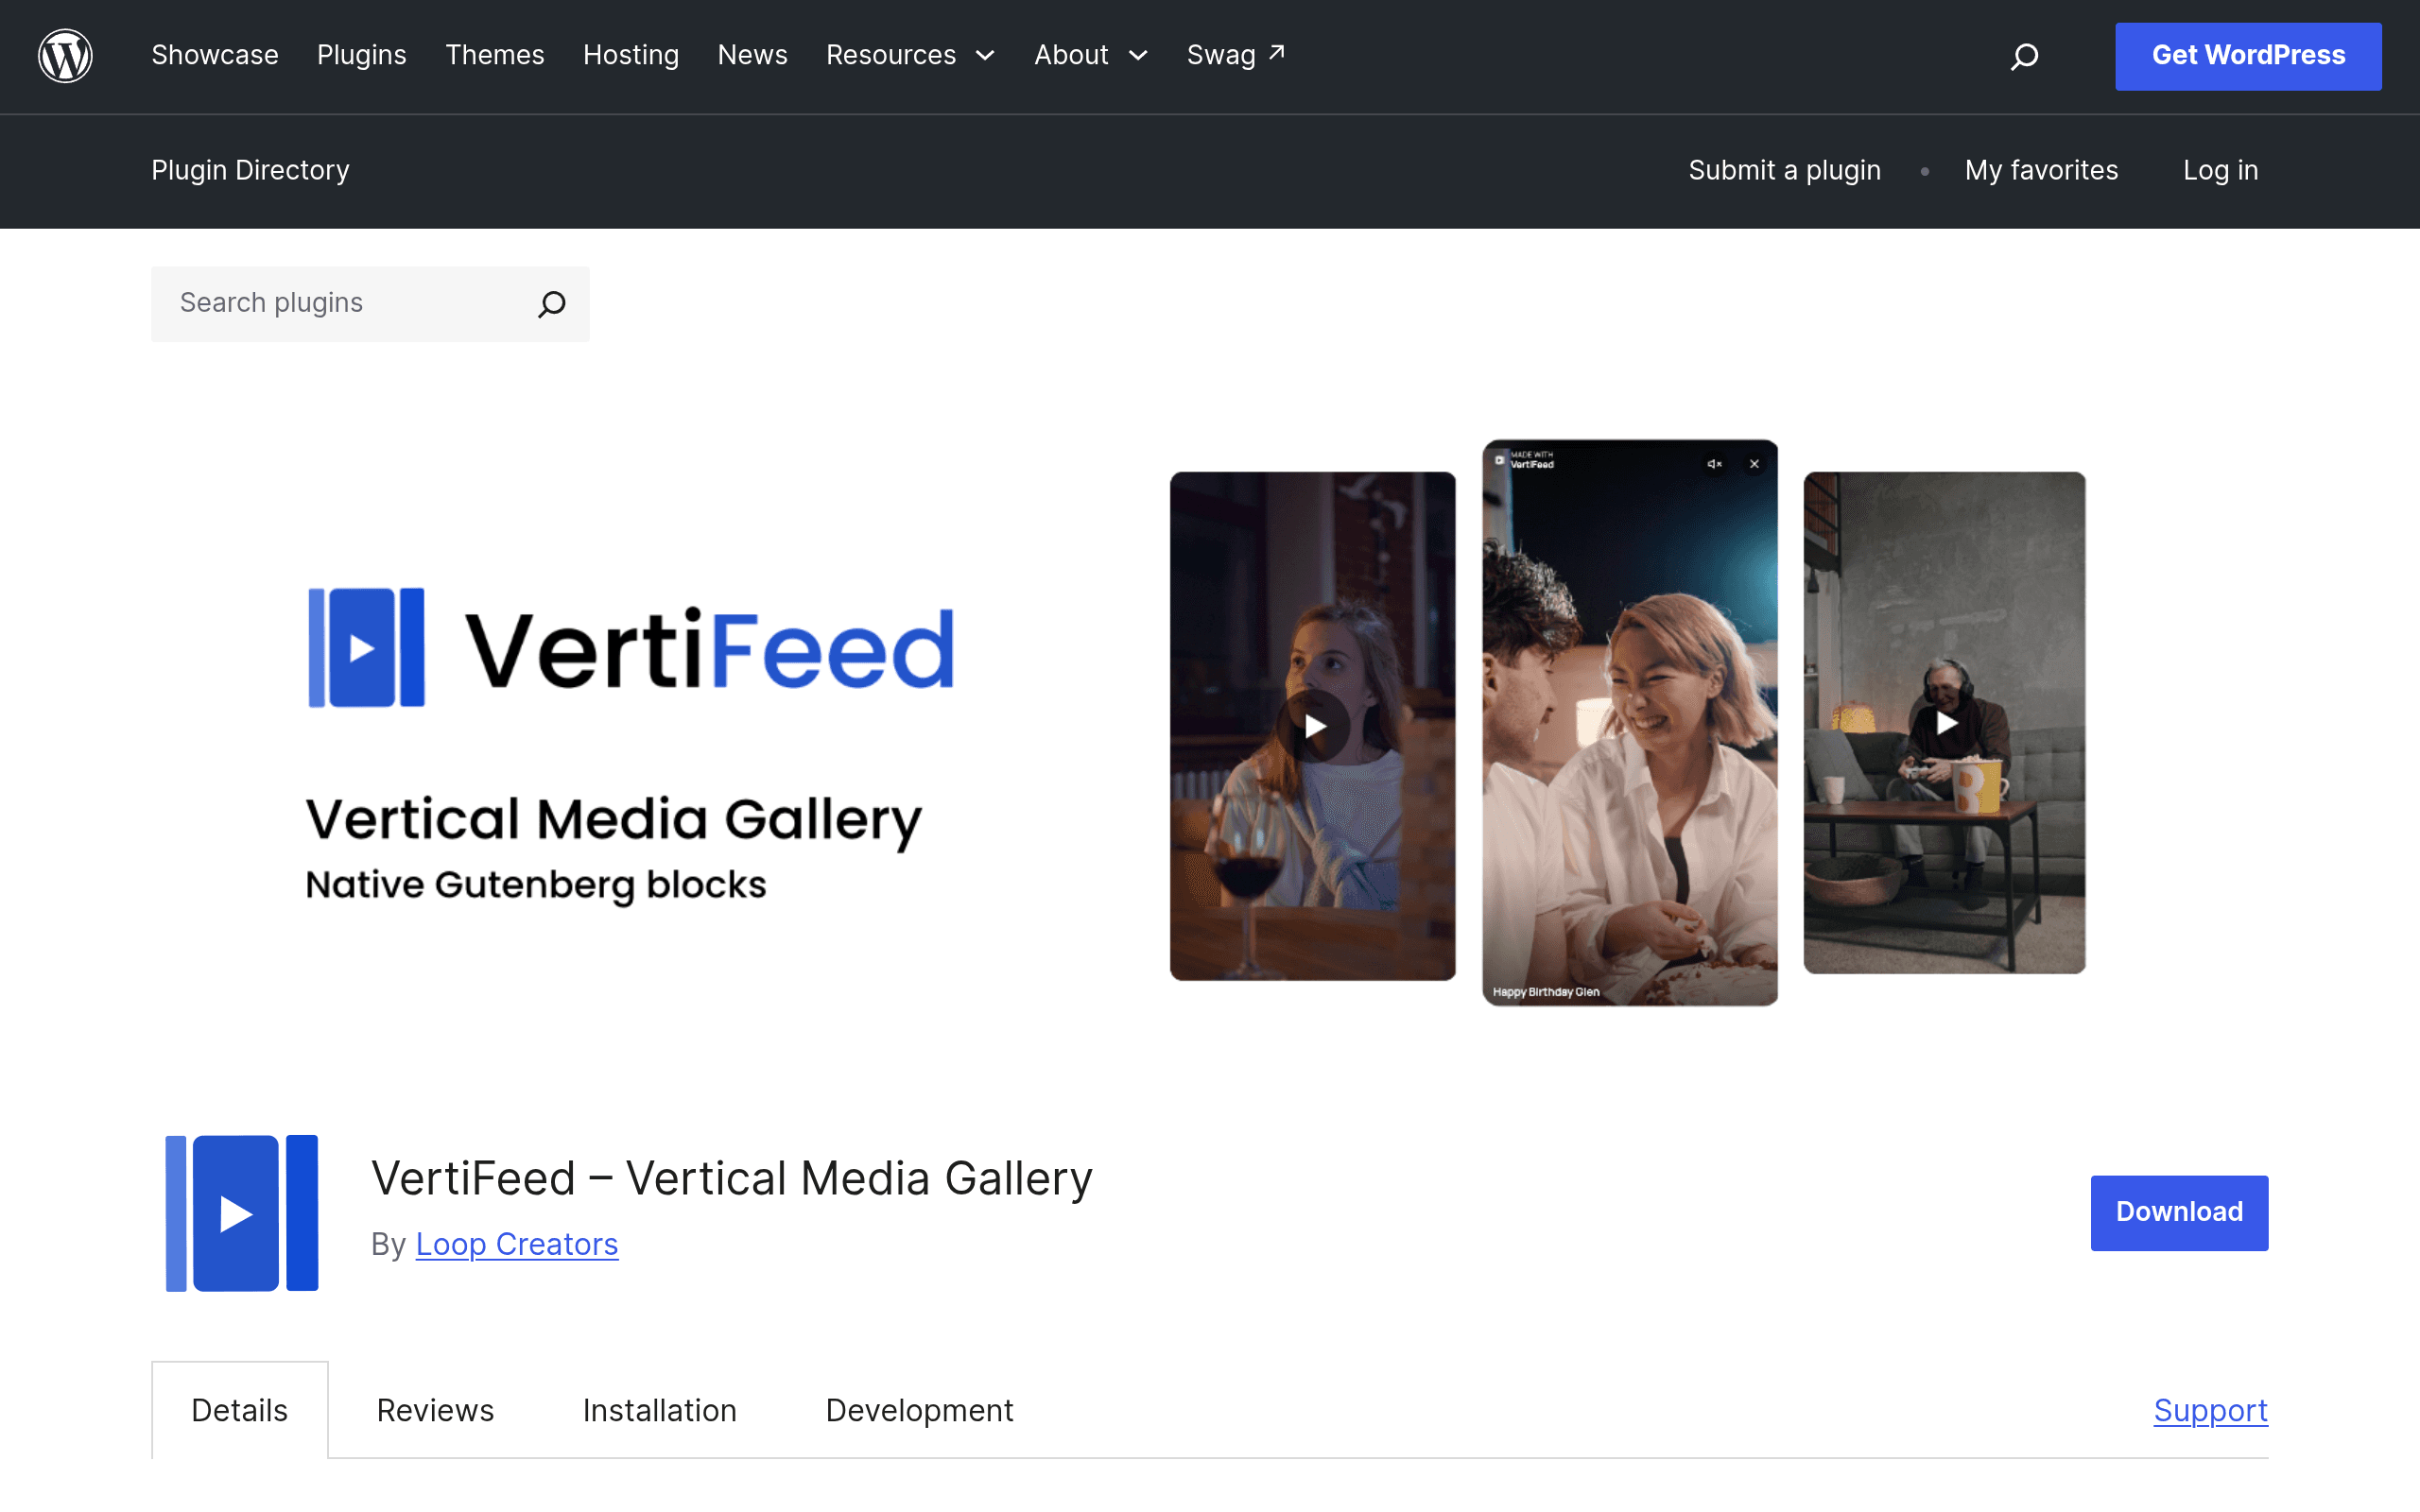Play the left video thumbnail in banner
This screenshot has height=1512, width=2420.
point(1314,726)
